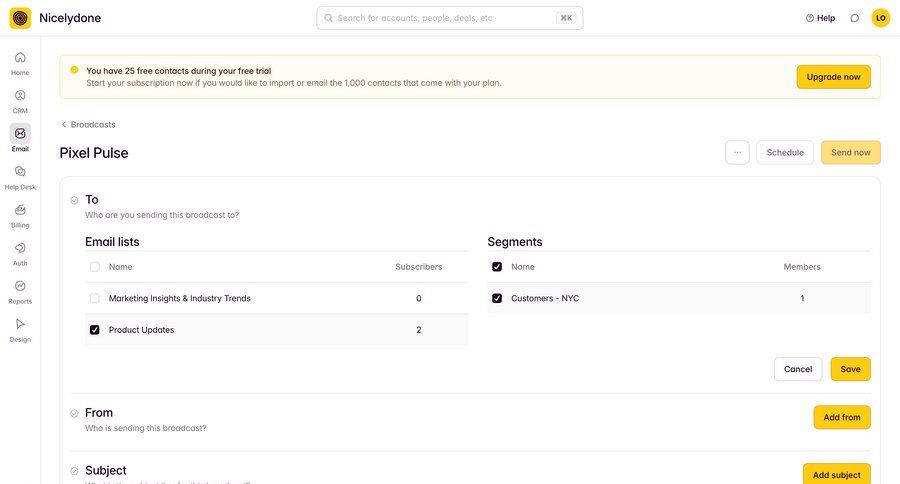Click "Who are you sending this broadcast to?"

point(162,215)
